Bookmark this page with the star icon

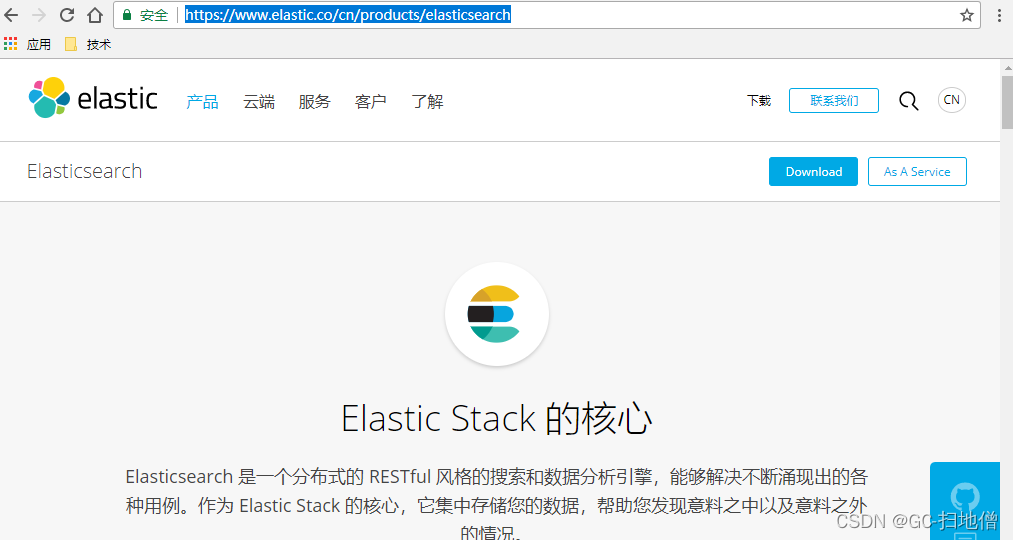click(966, 15)
